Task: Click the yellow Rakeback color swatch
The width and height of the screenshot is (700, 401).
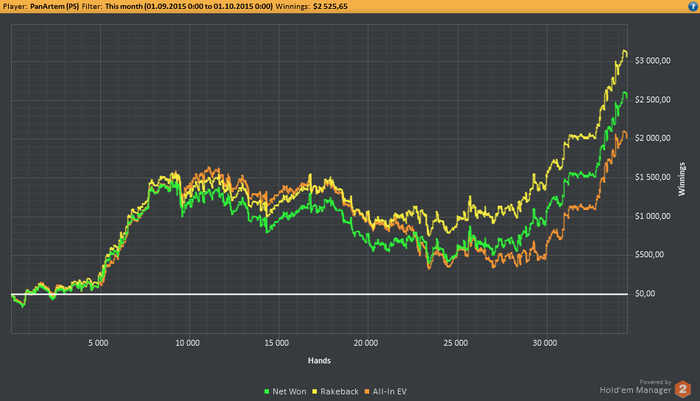Action: pyautogui.click(x=315, y=392)
